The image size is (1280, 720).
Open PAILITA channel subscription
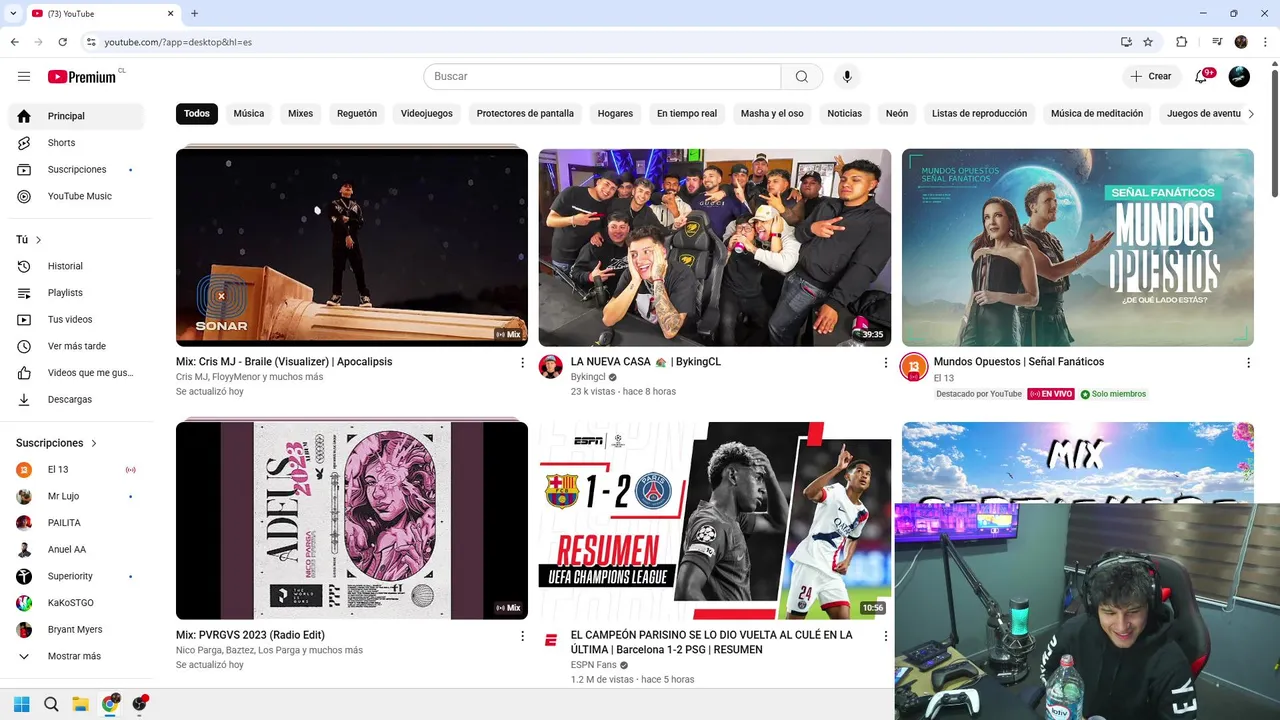[76, 523]
